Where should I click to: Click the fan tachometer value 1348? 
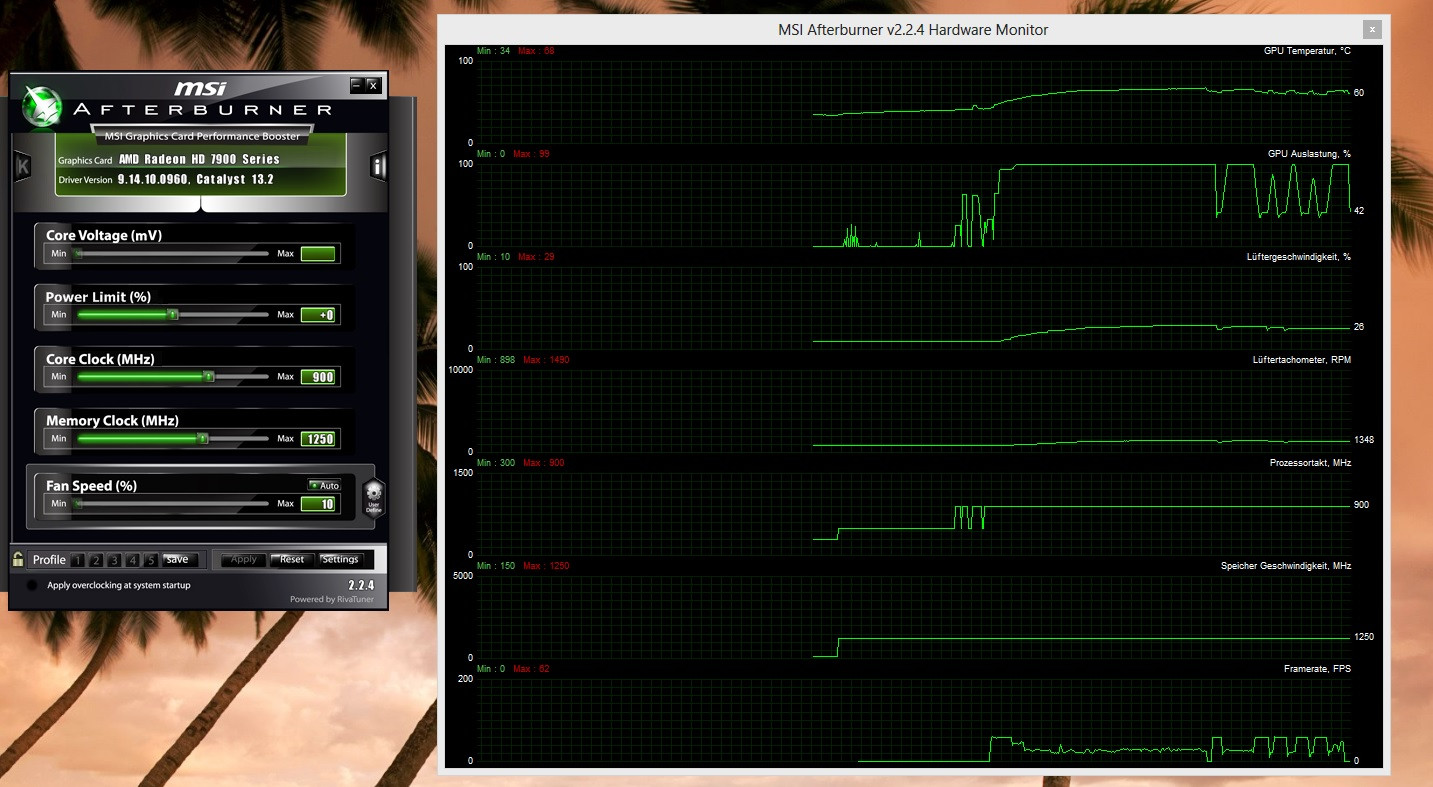(1364, 440)
